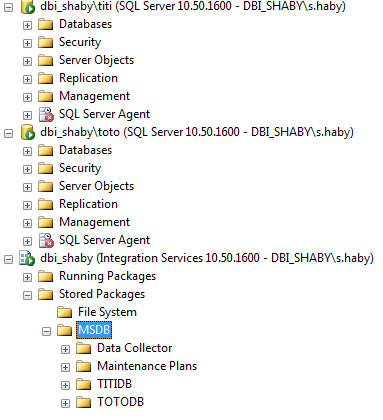
Task: Expand Security under dbi_shaby\toto
Action: tap(27, 170)
